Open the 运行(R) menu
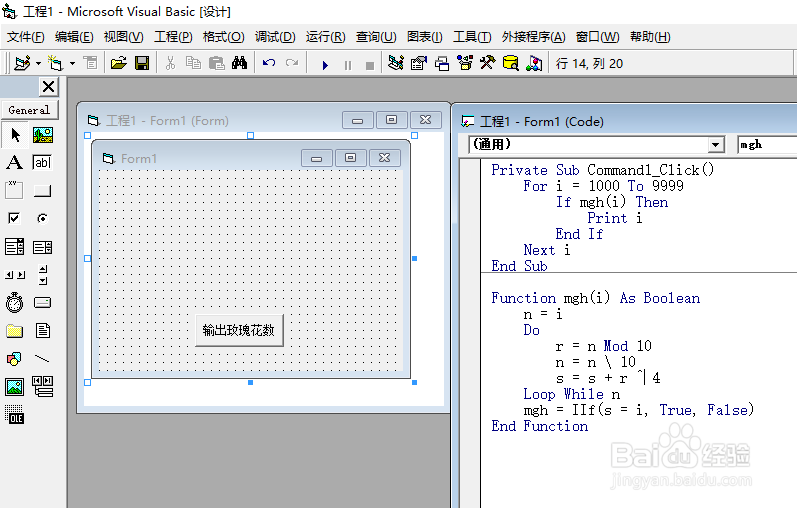This screenshot has height=508, width=797. coord(325,37)
